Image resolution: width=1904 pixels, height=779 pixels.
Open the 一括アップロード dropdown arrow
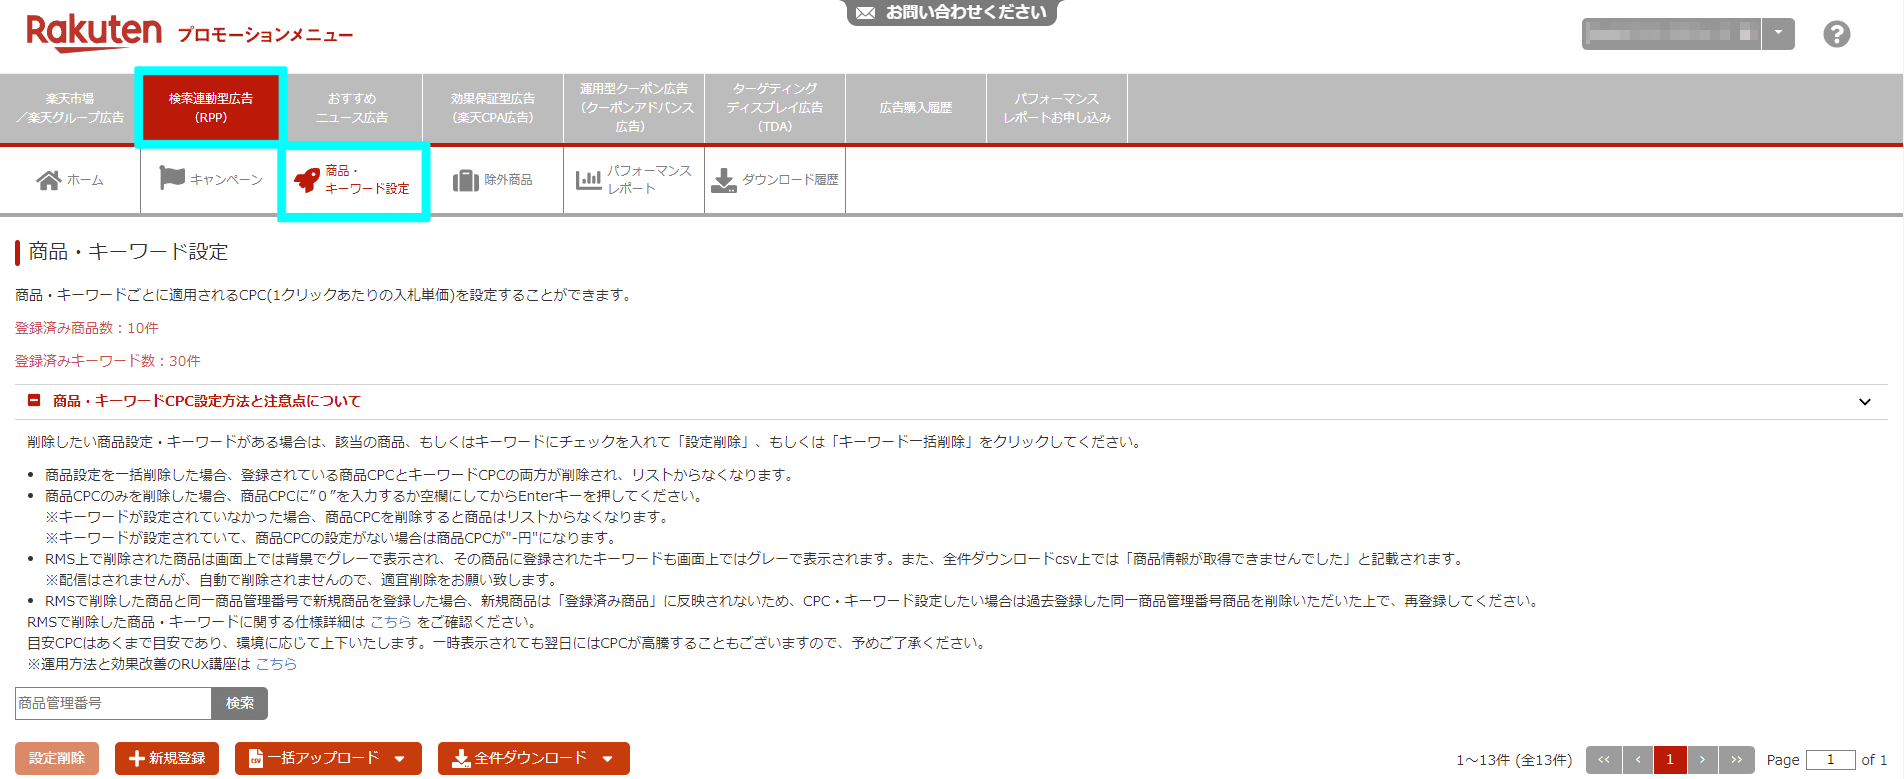click(x=400, y=759)
